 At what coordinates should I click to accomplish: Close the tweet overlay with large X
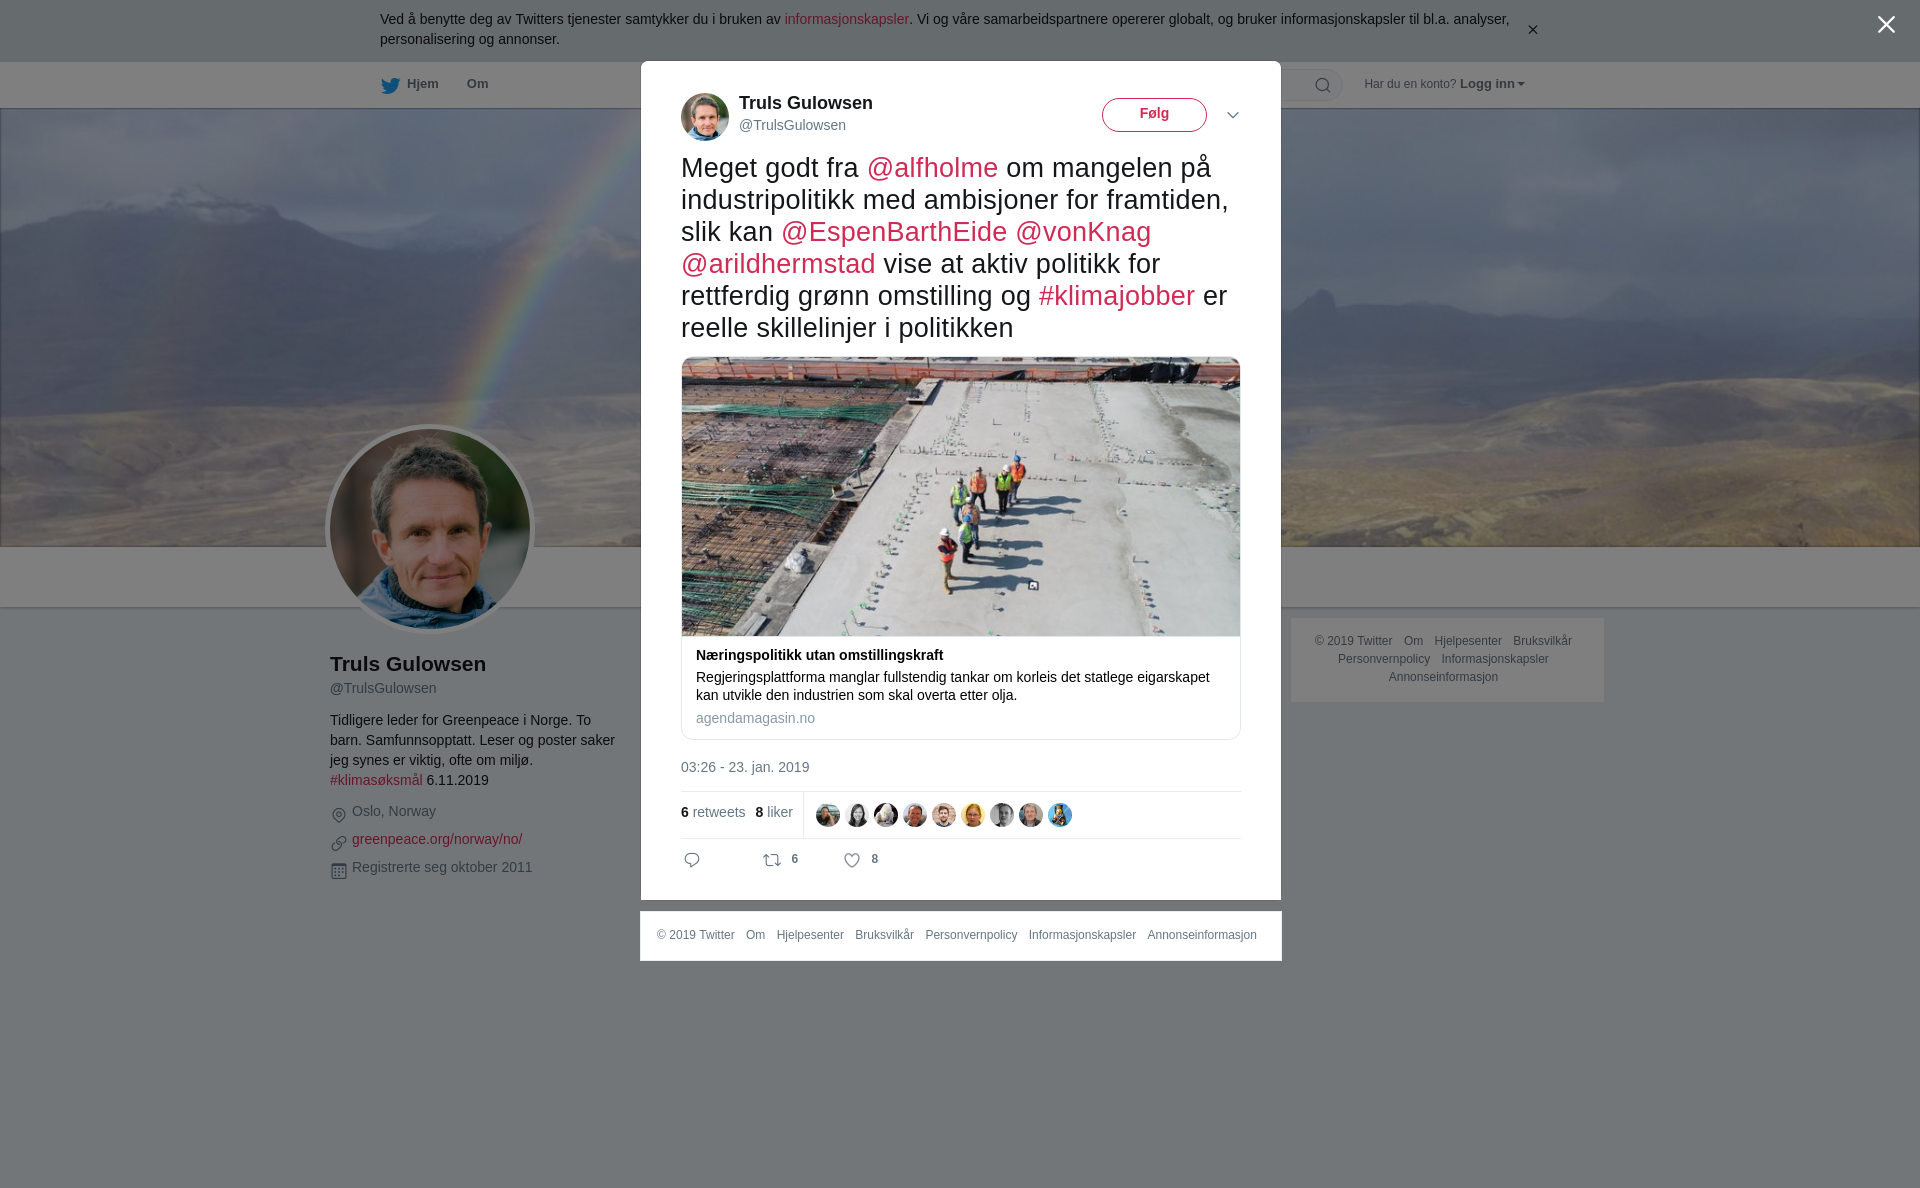(x=1886, y=25)
